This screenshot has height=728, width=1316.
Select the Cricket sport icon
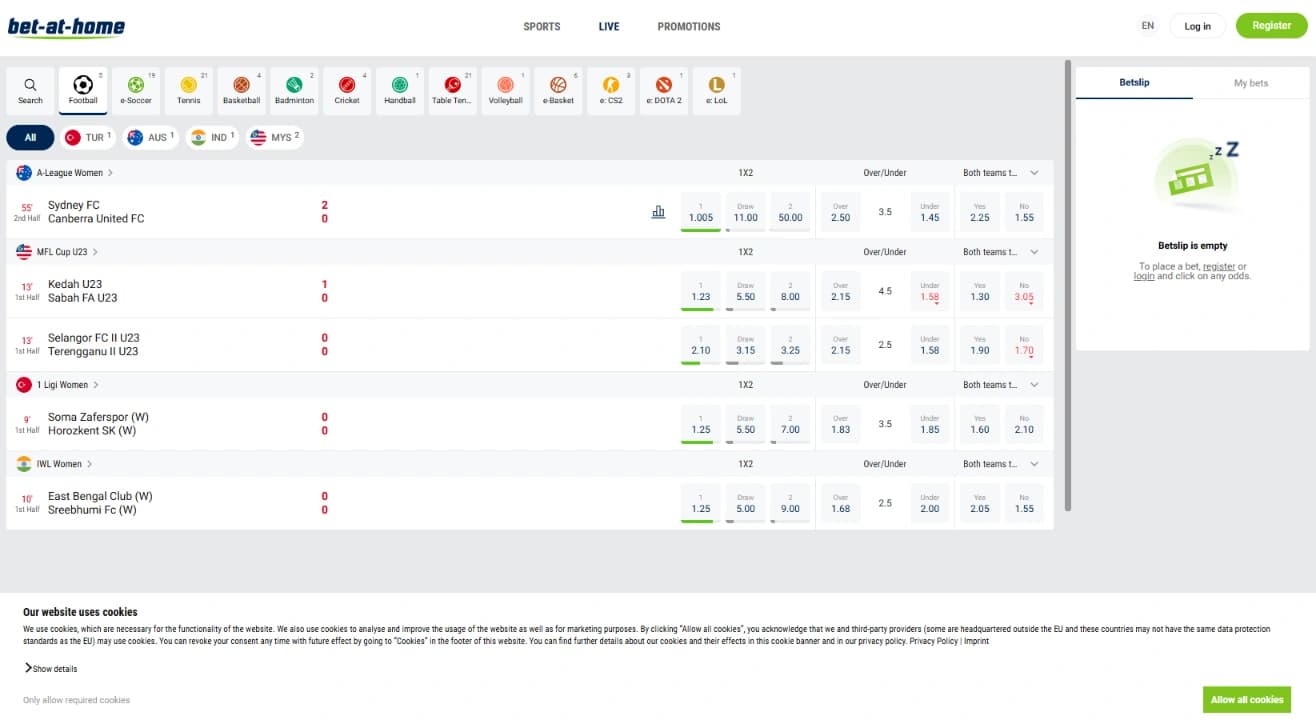pos(347,89)
